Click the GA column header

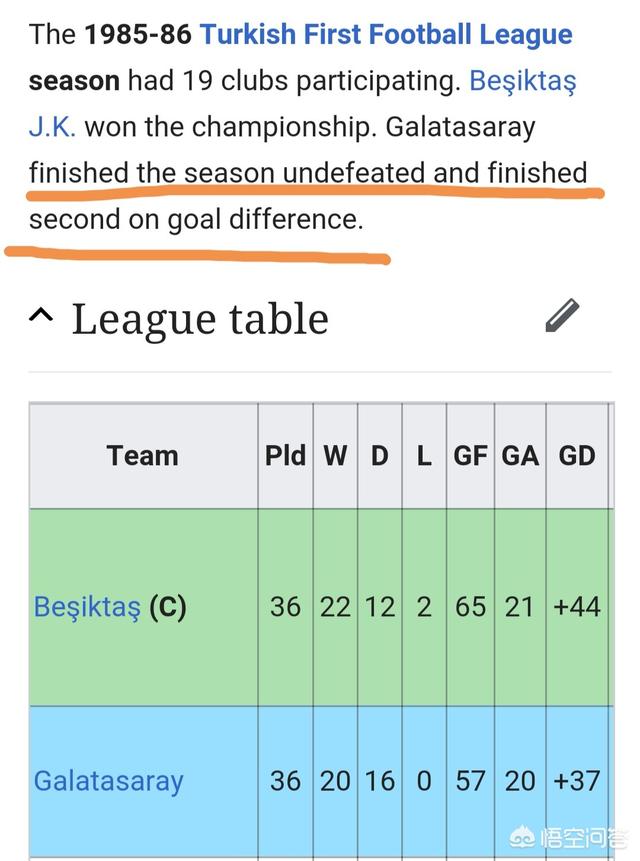(x=520, y=456)
